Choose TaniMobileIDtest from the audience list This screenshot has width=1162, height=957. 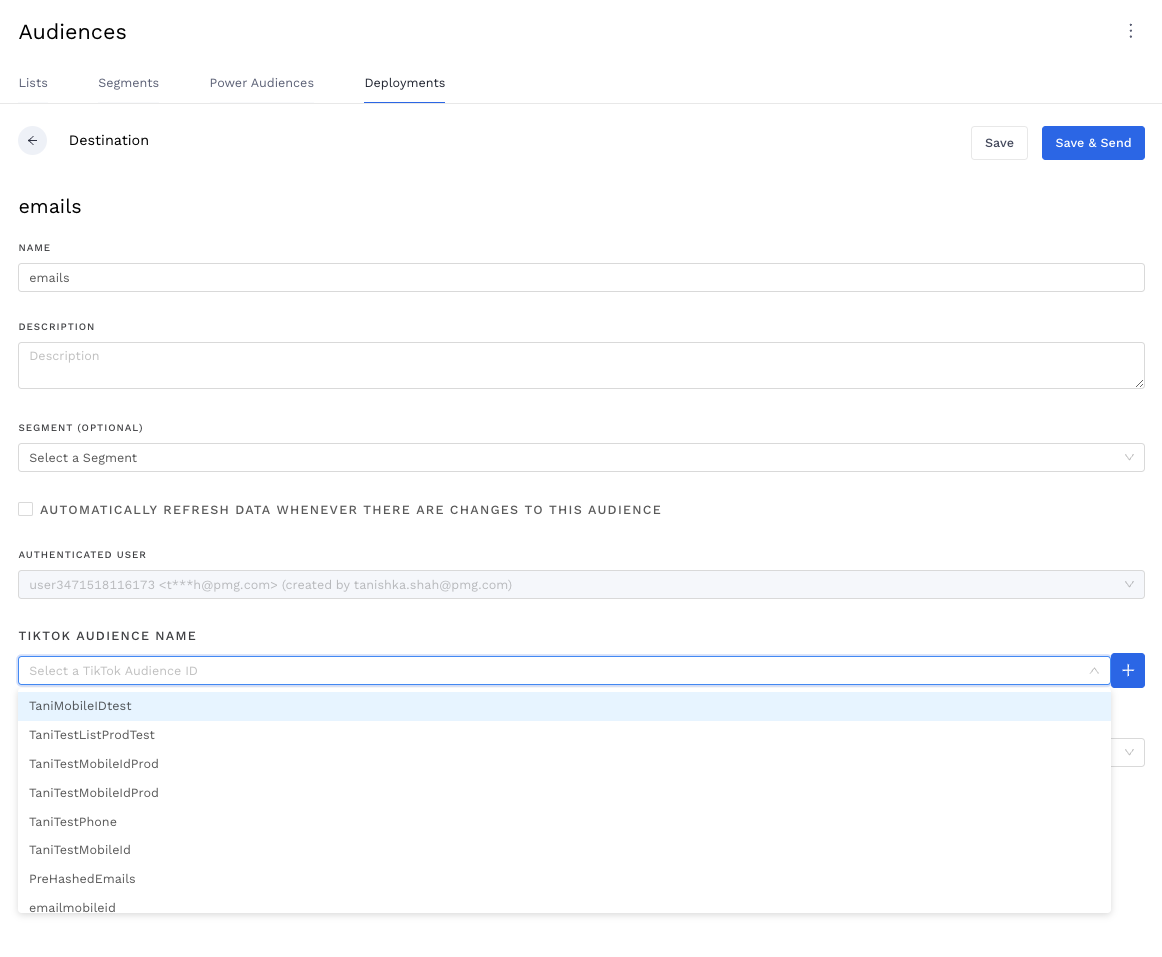(x=80, y=706)
